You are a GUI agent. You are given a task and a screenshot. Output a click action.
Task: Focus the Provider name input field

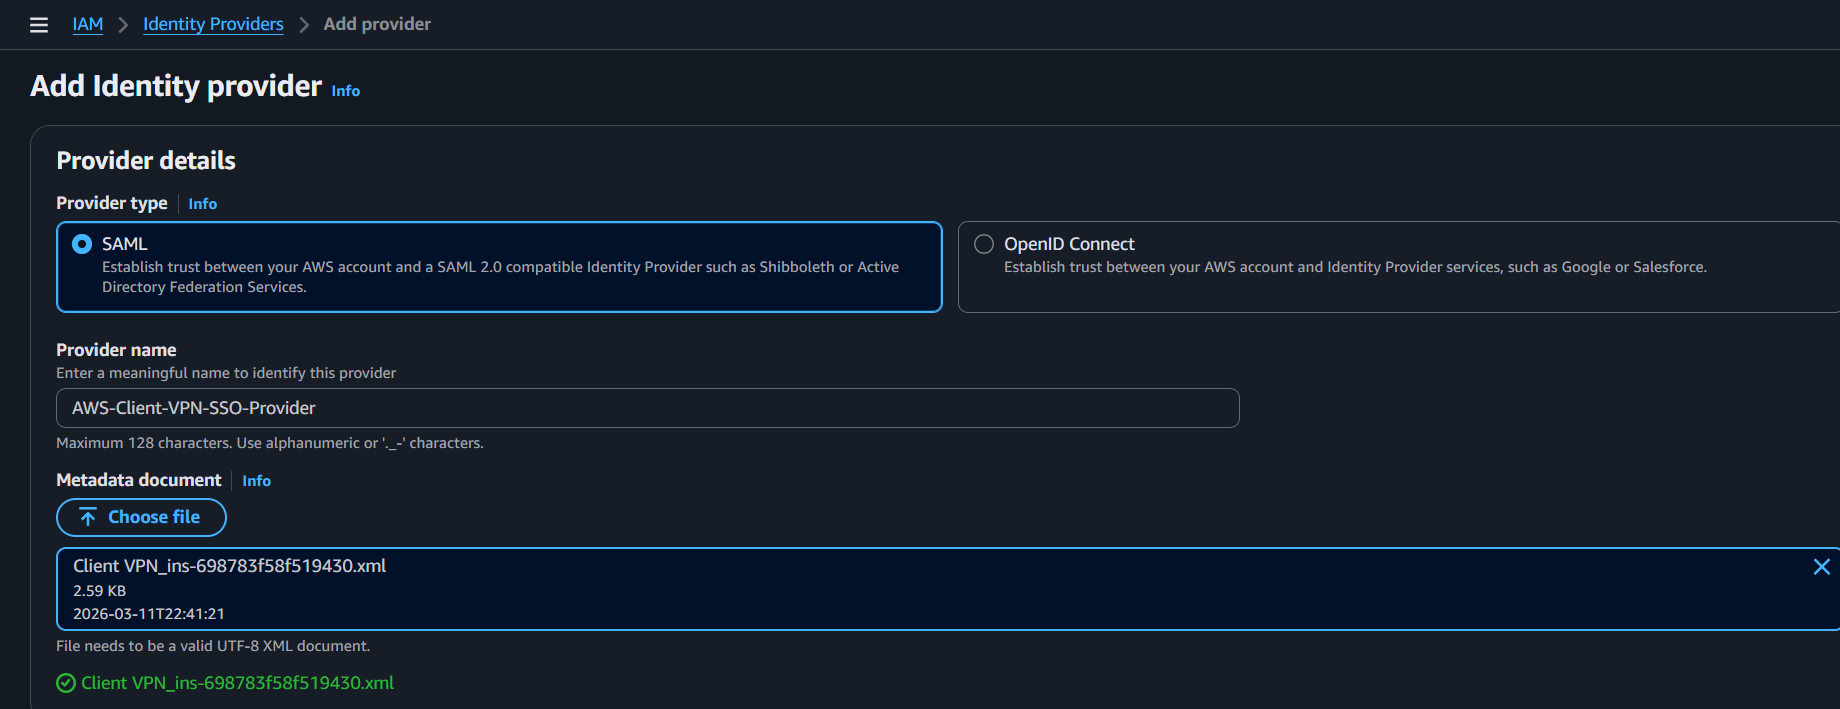click(647, 408)
